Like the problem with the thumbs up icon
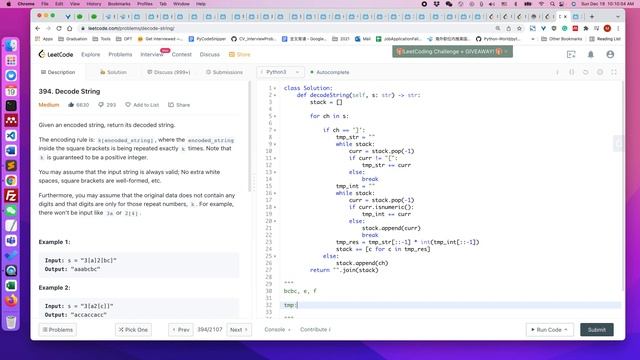This screenshot has width=640, height=360. [x=71, y=105]
